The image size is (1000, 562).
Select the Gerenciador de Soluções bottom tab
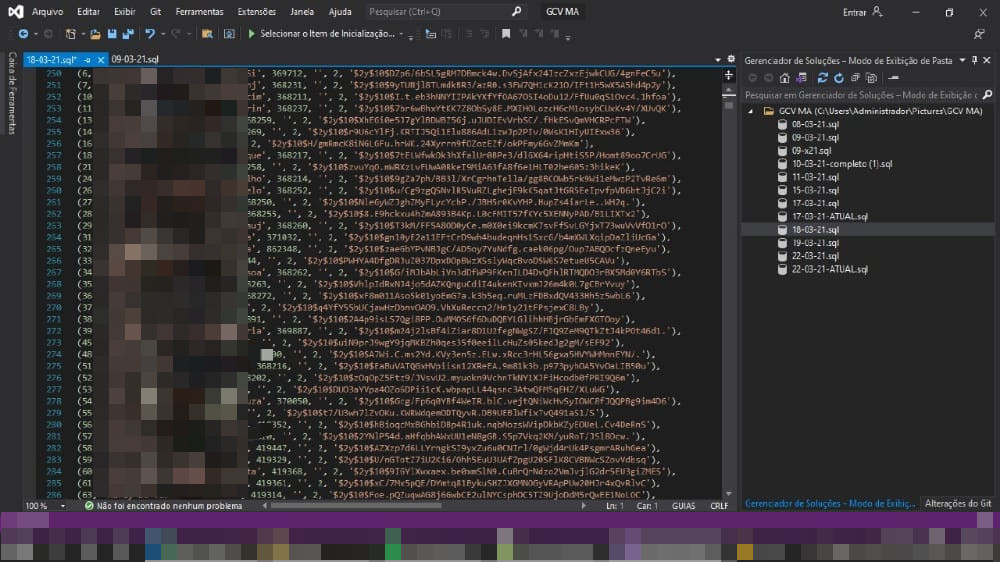tap(830, 504)
